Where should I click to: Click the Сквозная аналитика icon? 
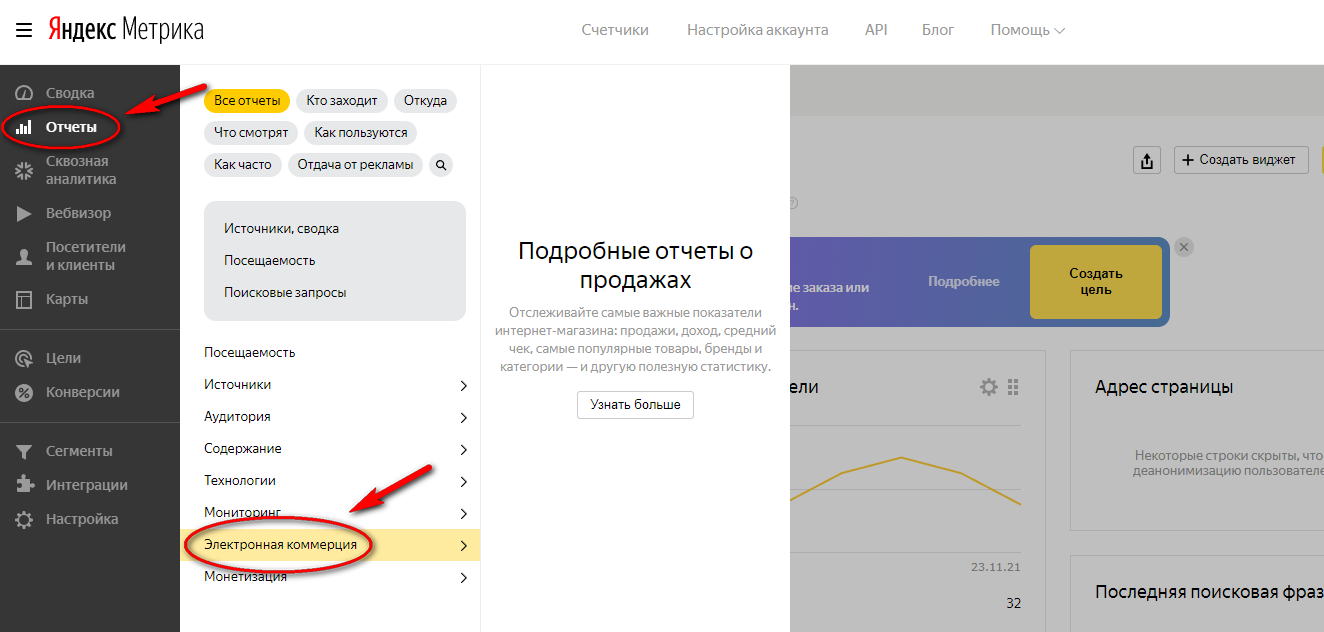click(24, 170)
